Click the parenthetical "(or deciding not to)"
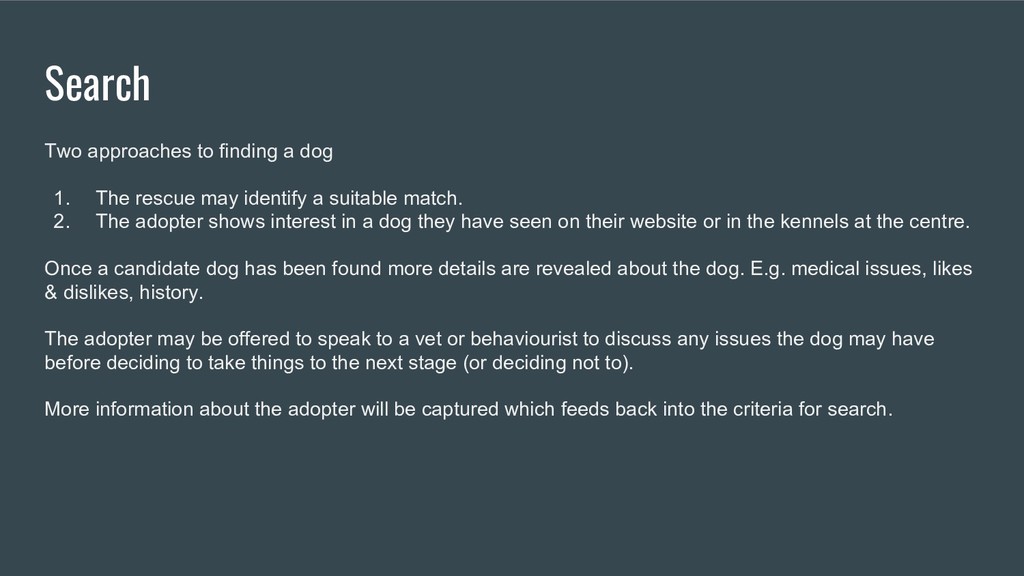The width and height of the screenshot is (1024, 576). (548, 363)
